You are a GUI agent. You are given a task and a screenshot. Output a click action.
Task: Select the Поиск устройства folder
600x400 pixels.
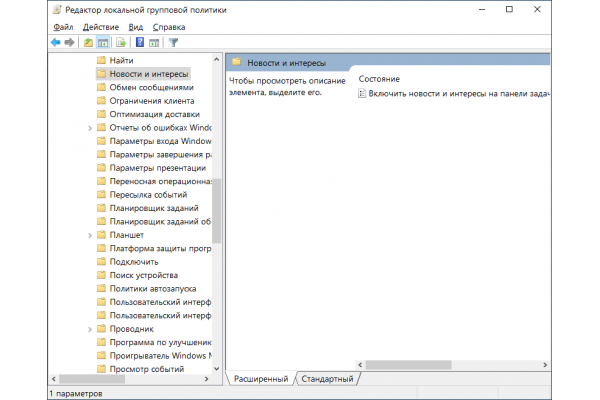[x=137, y=275]
